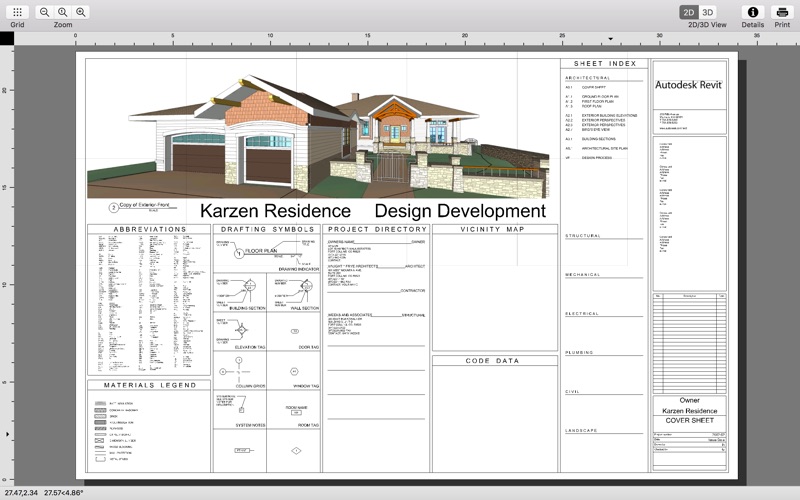
Task: Click the Code Data box
Action: [x=494, y=414]
